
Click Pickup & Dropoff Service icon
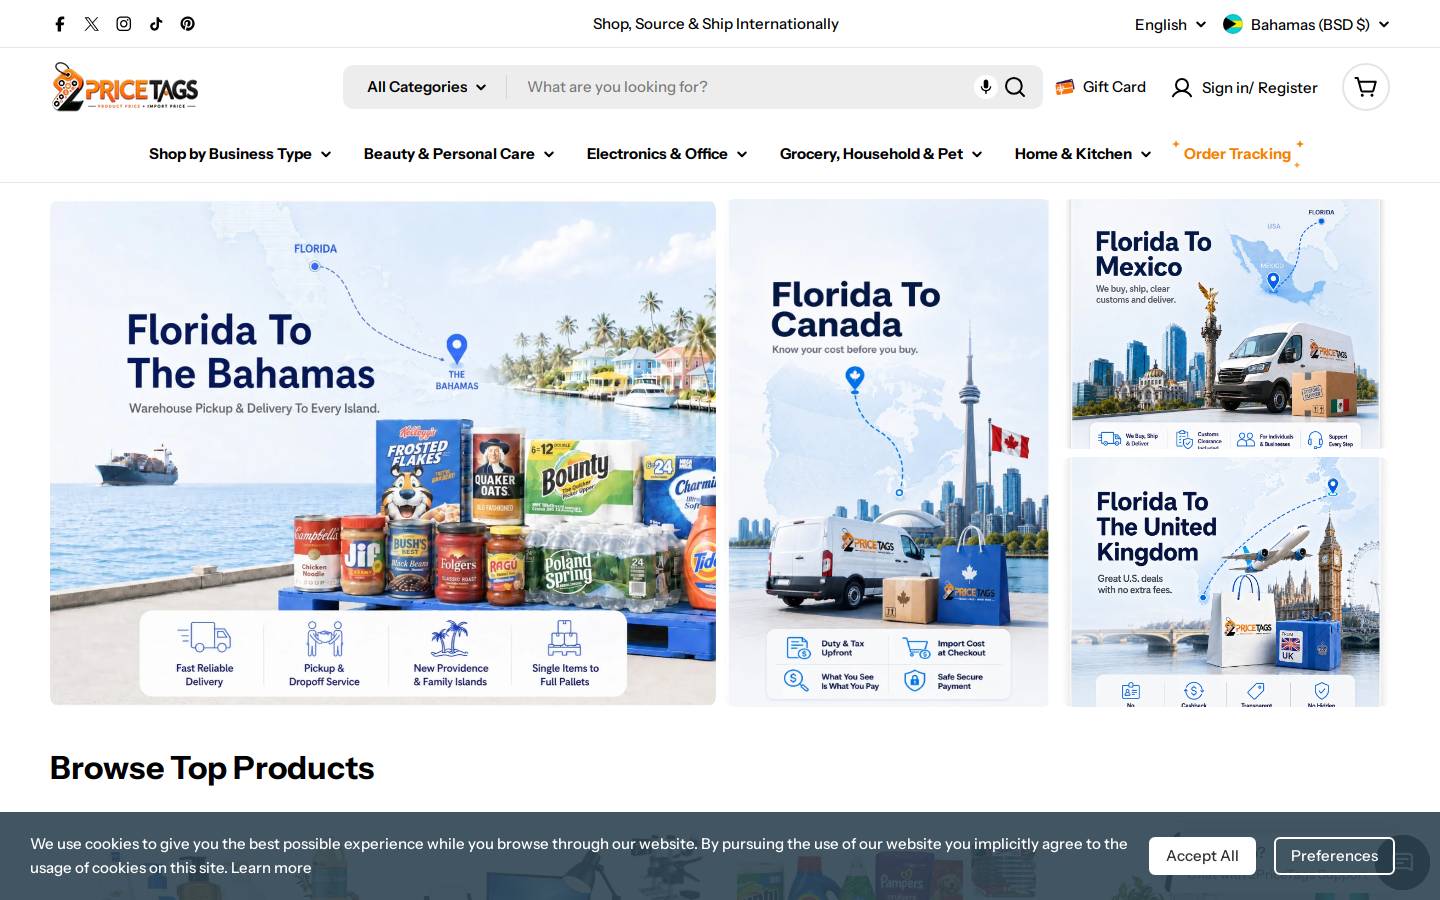click(x=324, y=638)
